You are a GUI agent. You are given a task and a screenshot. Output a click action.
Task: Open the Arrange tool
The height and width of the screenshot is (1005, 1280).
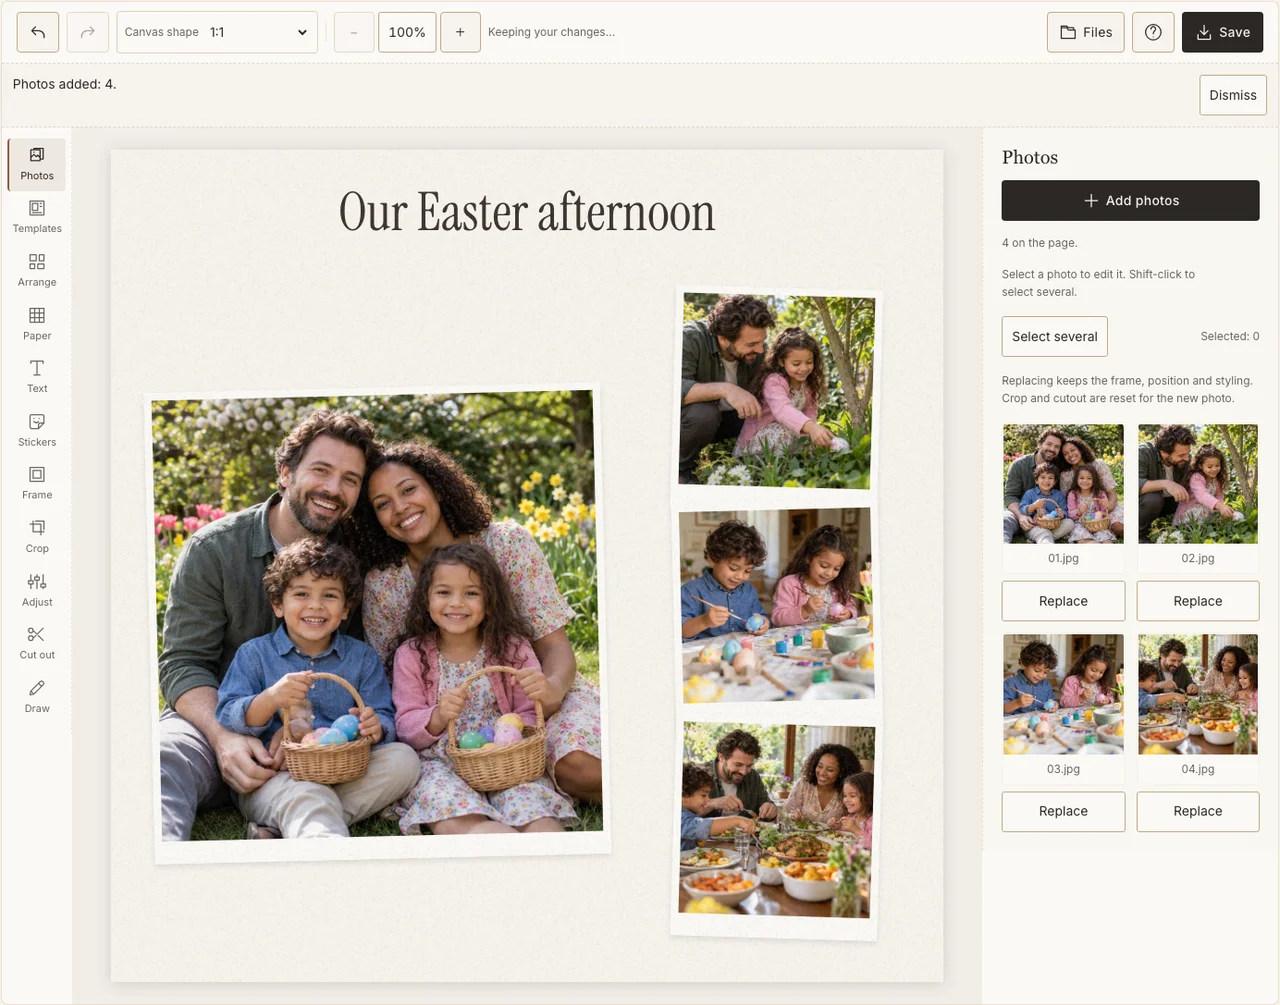(37, 271)
